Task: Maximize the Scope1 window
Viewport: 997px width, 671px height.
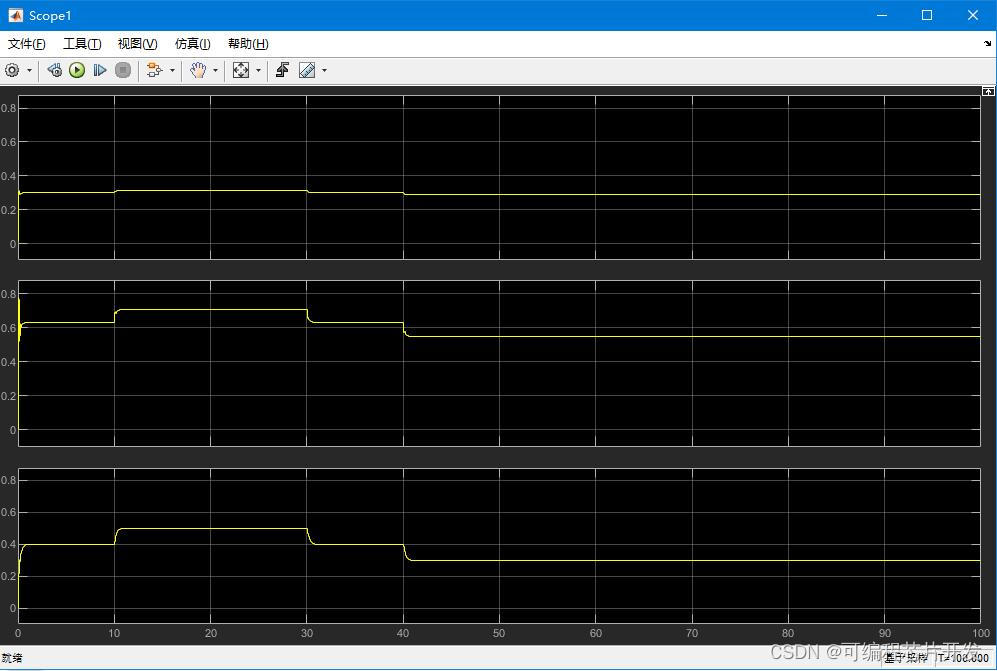Action: (x=927, y=15)
